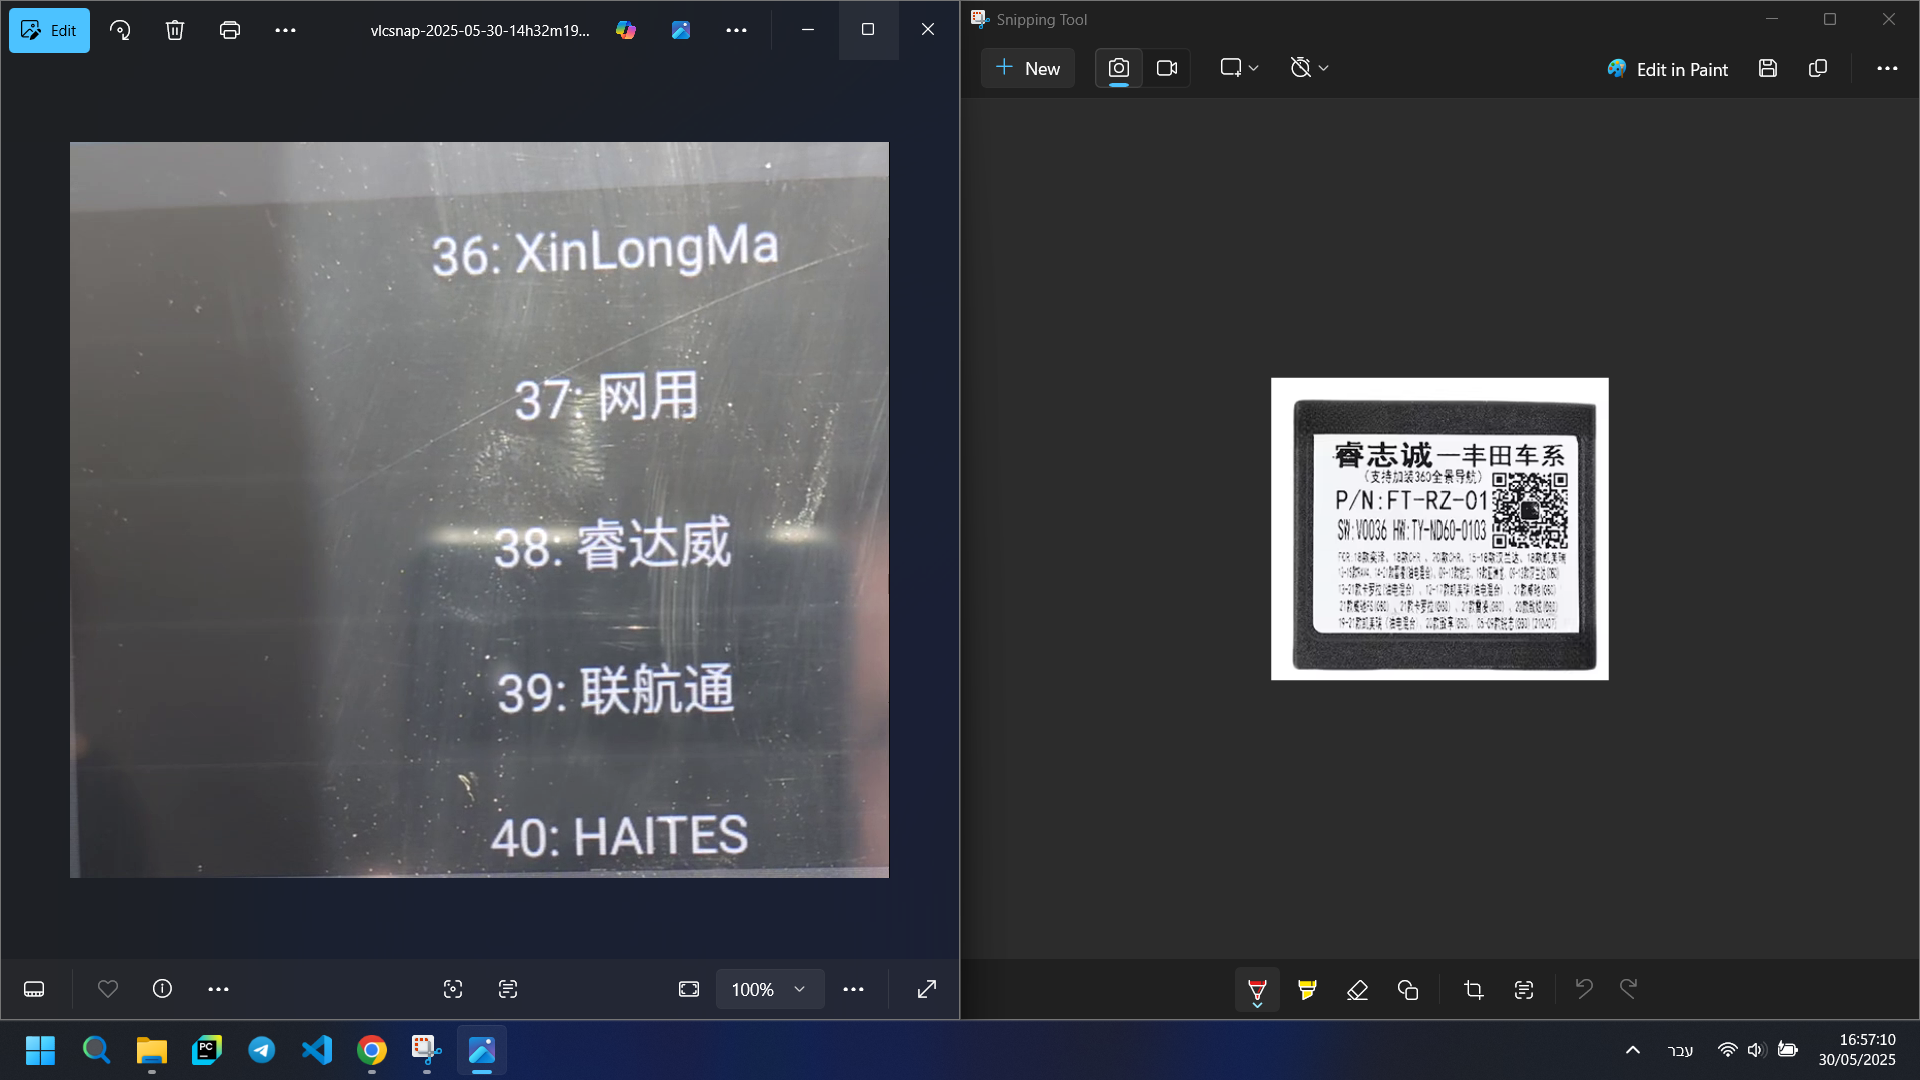
Task: Select the Snip camera mode
Action: [x=1119, y=68]
